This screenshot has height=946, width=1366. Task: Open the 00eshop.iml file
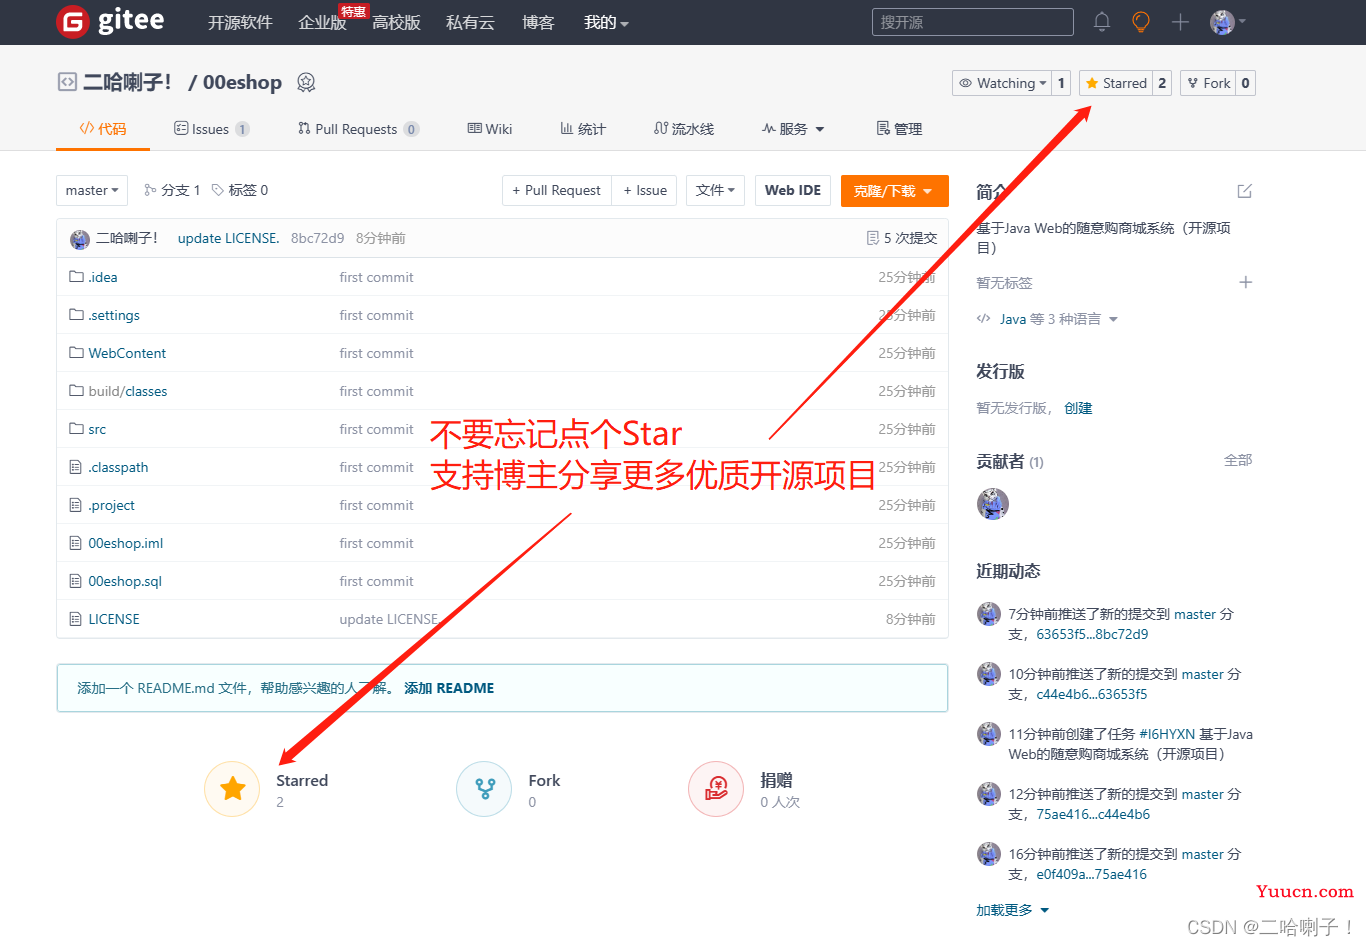(x=125, y=543)
